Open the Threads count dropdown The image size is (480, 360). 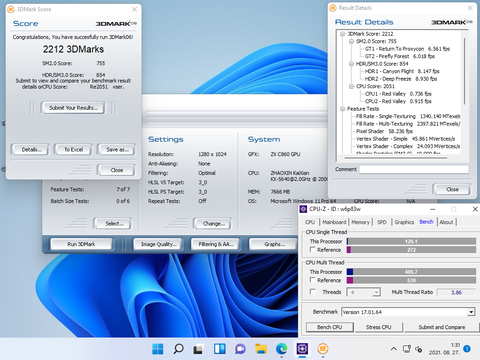point(376,292)
